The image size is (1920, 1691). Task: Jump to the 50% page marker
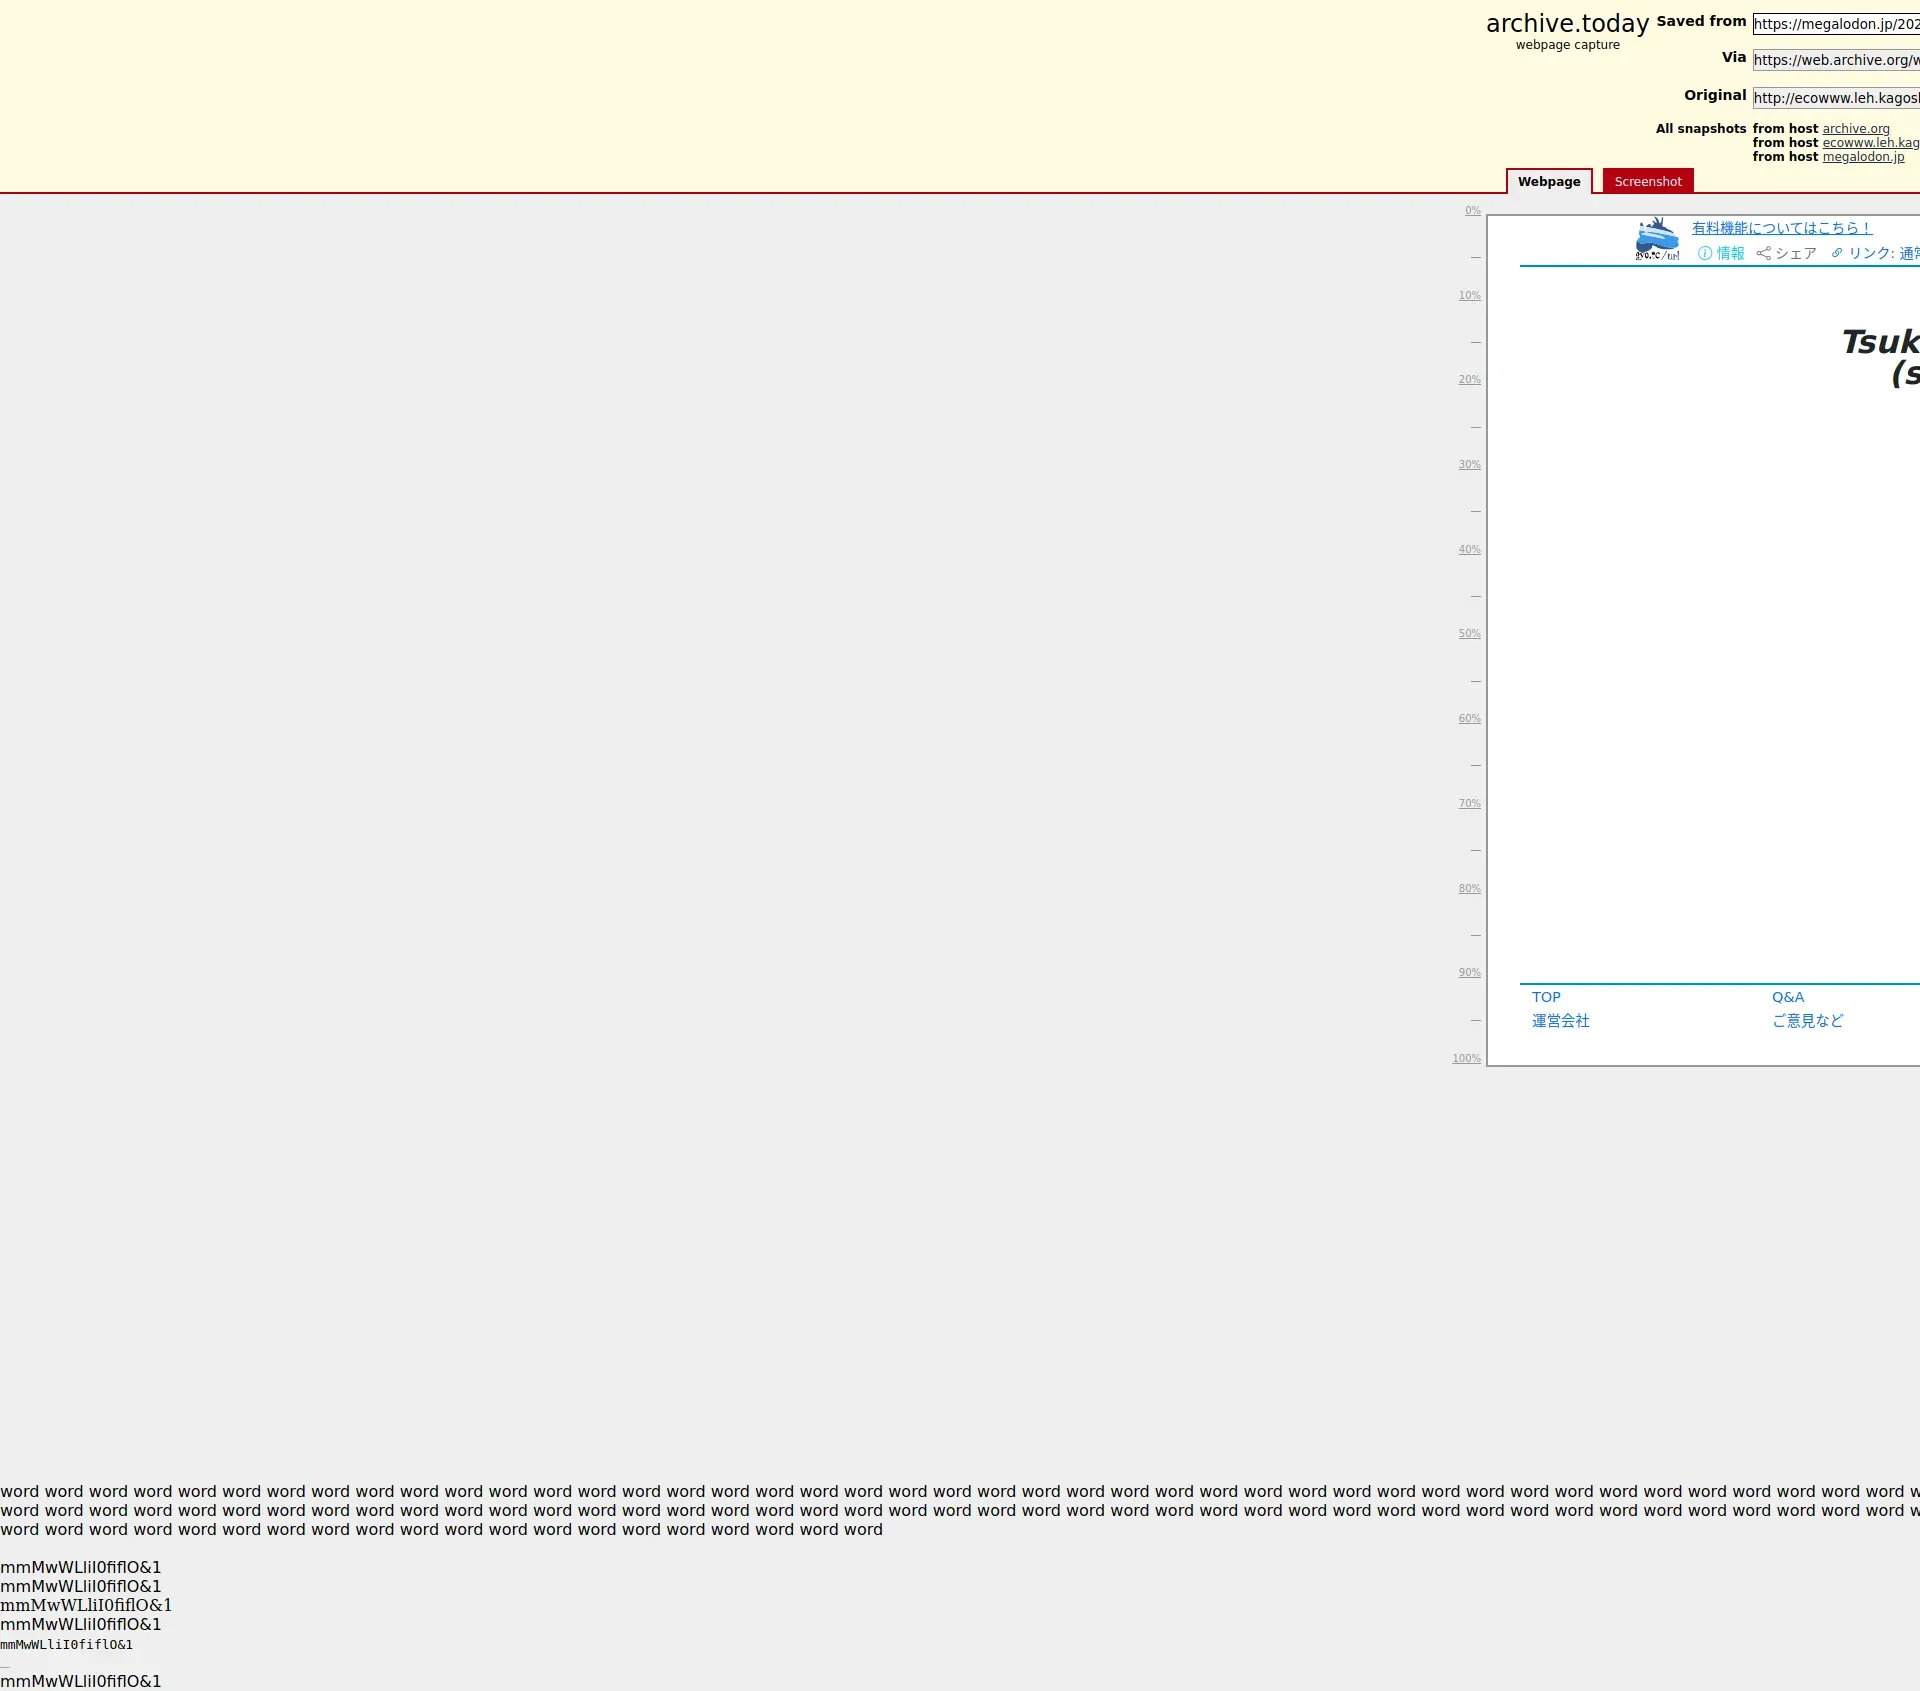point(1469,634)
